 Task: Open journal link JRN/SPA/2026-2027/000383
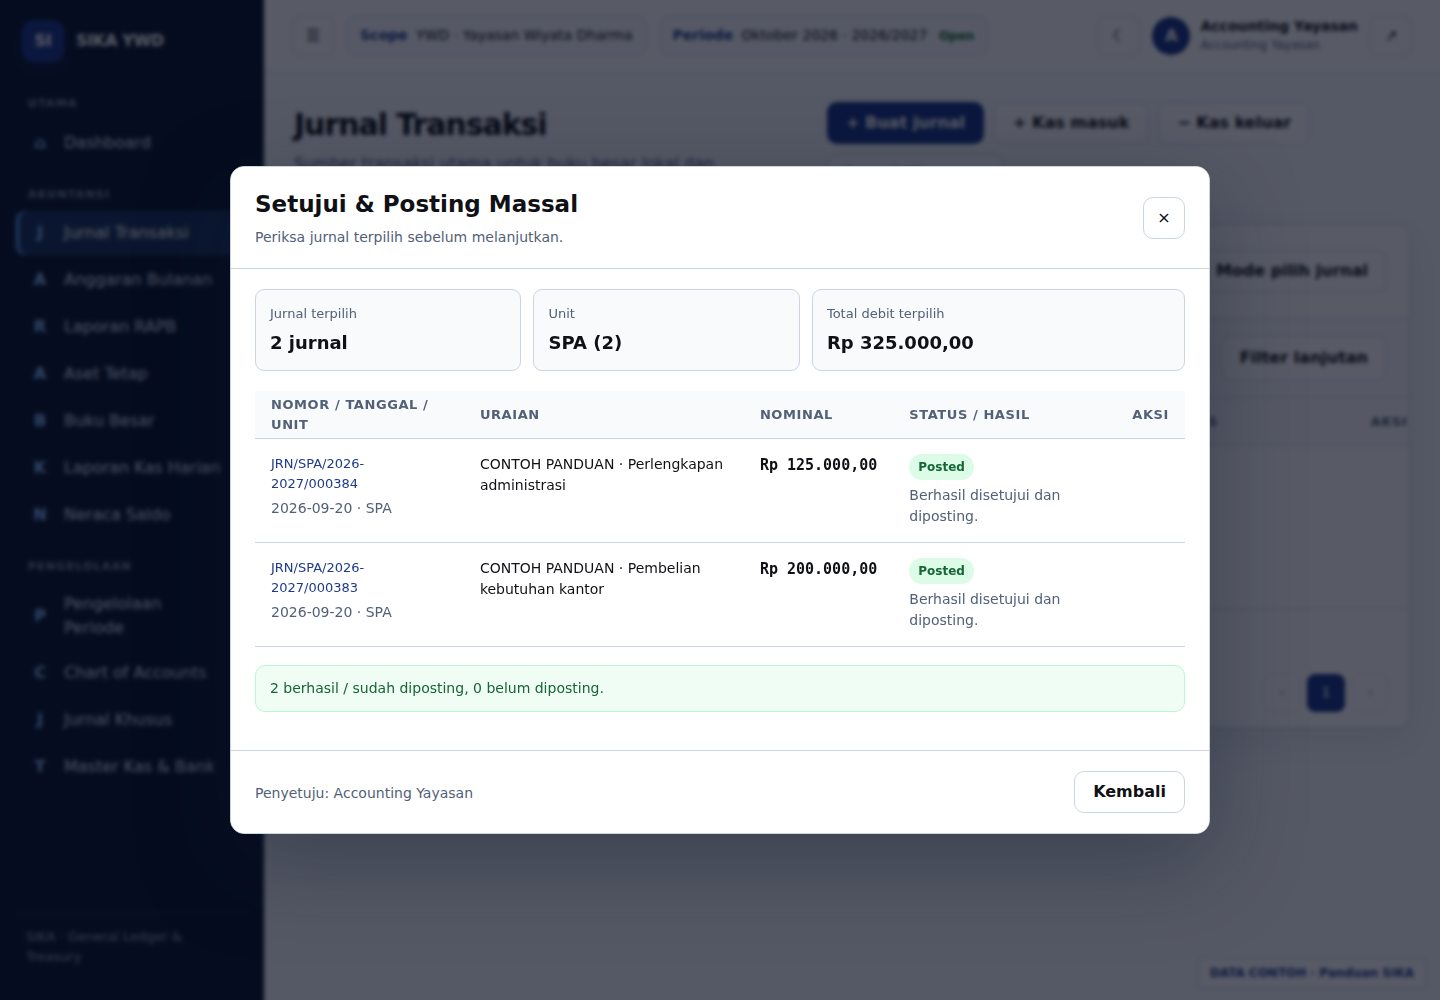[317, 578]
